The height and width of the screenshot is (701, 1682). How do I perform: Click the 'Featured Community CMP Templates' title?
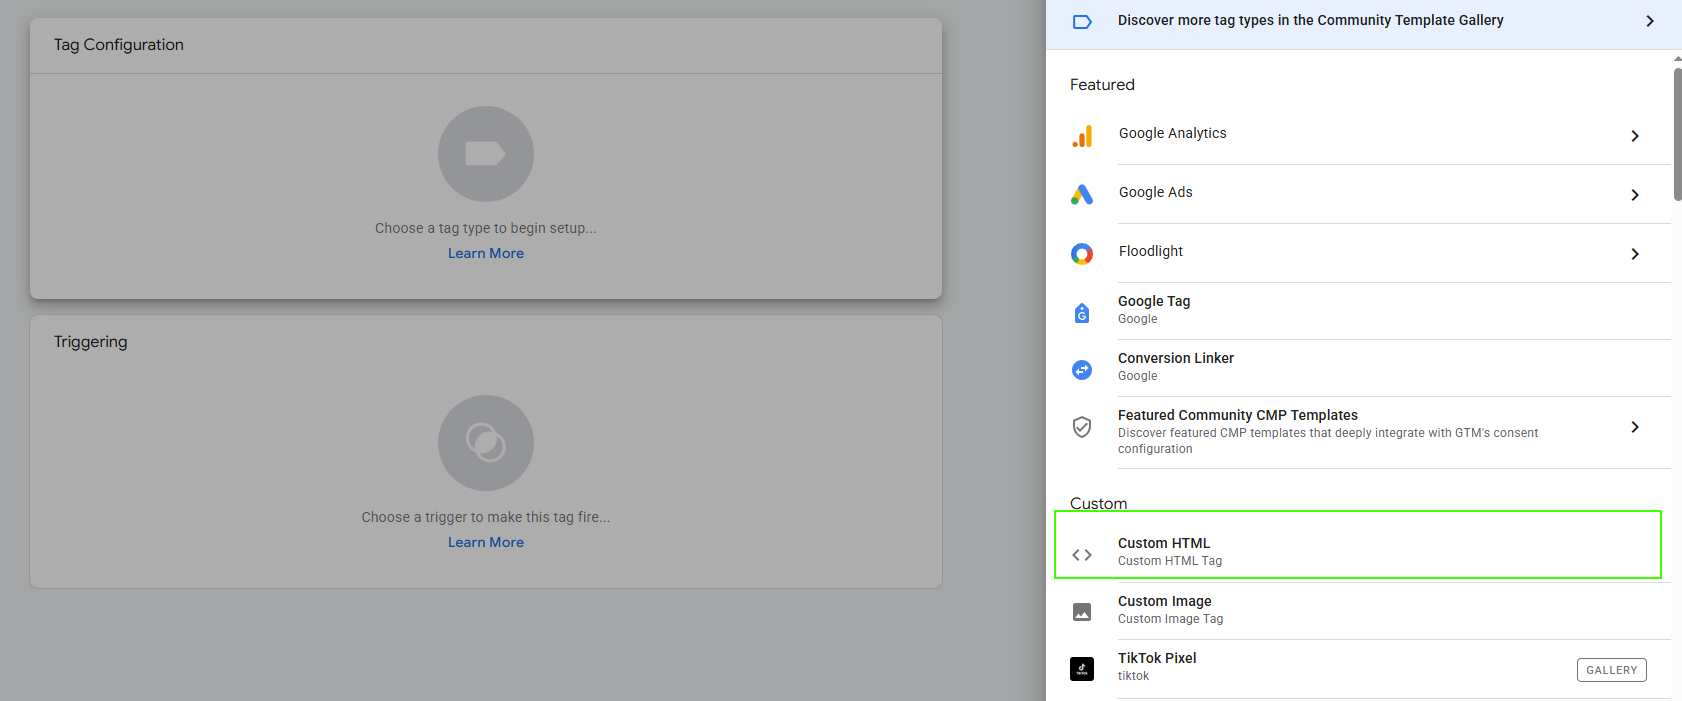pos(1238,416)
